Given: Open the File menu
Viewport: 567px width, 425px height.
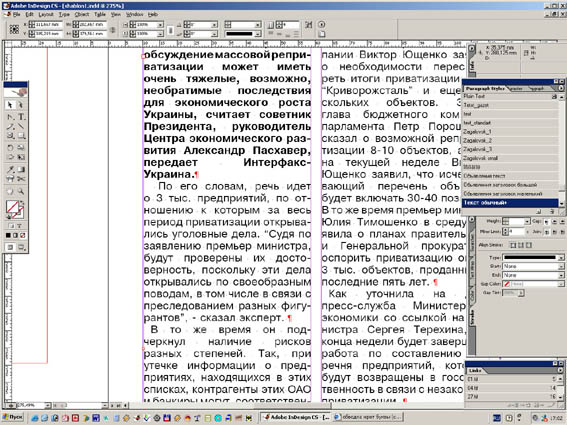Looking at the screenshot, I should 17,14.
